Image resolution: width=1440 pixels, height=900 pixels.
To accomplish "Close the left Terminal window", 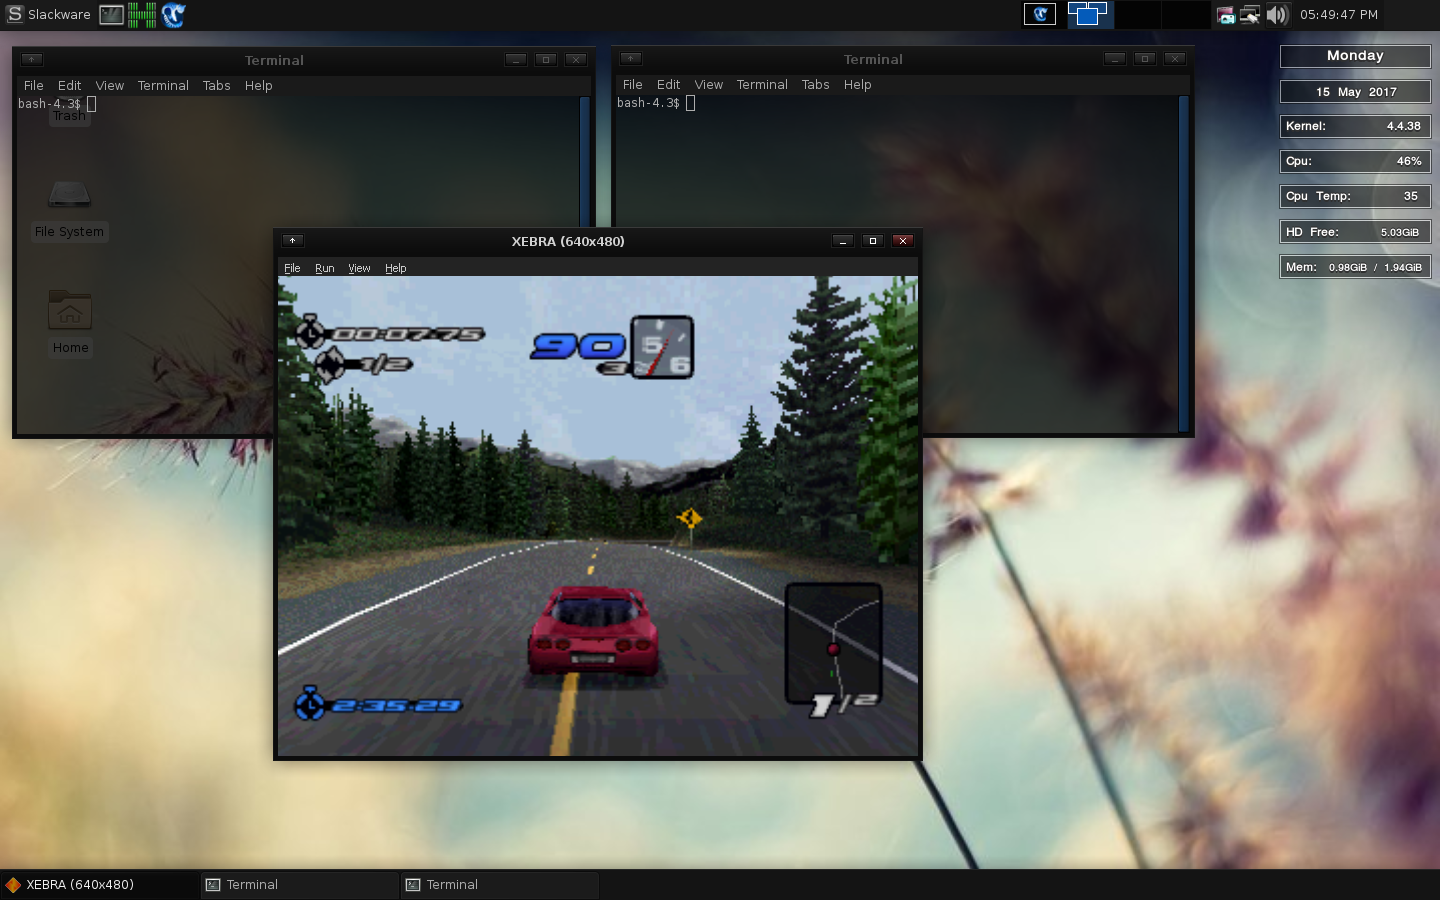I will (x=576, y=59).
